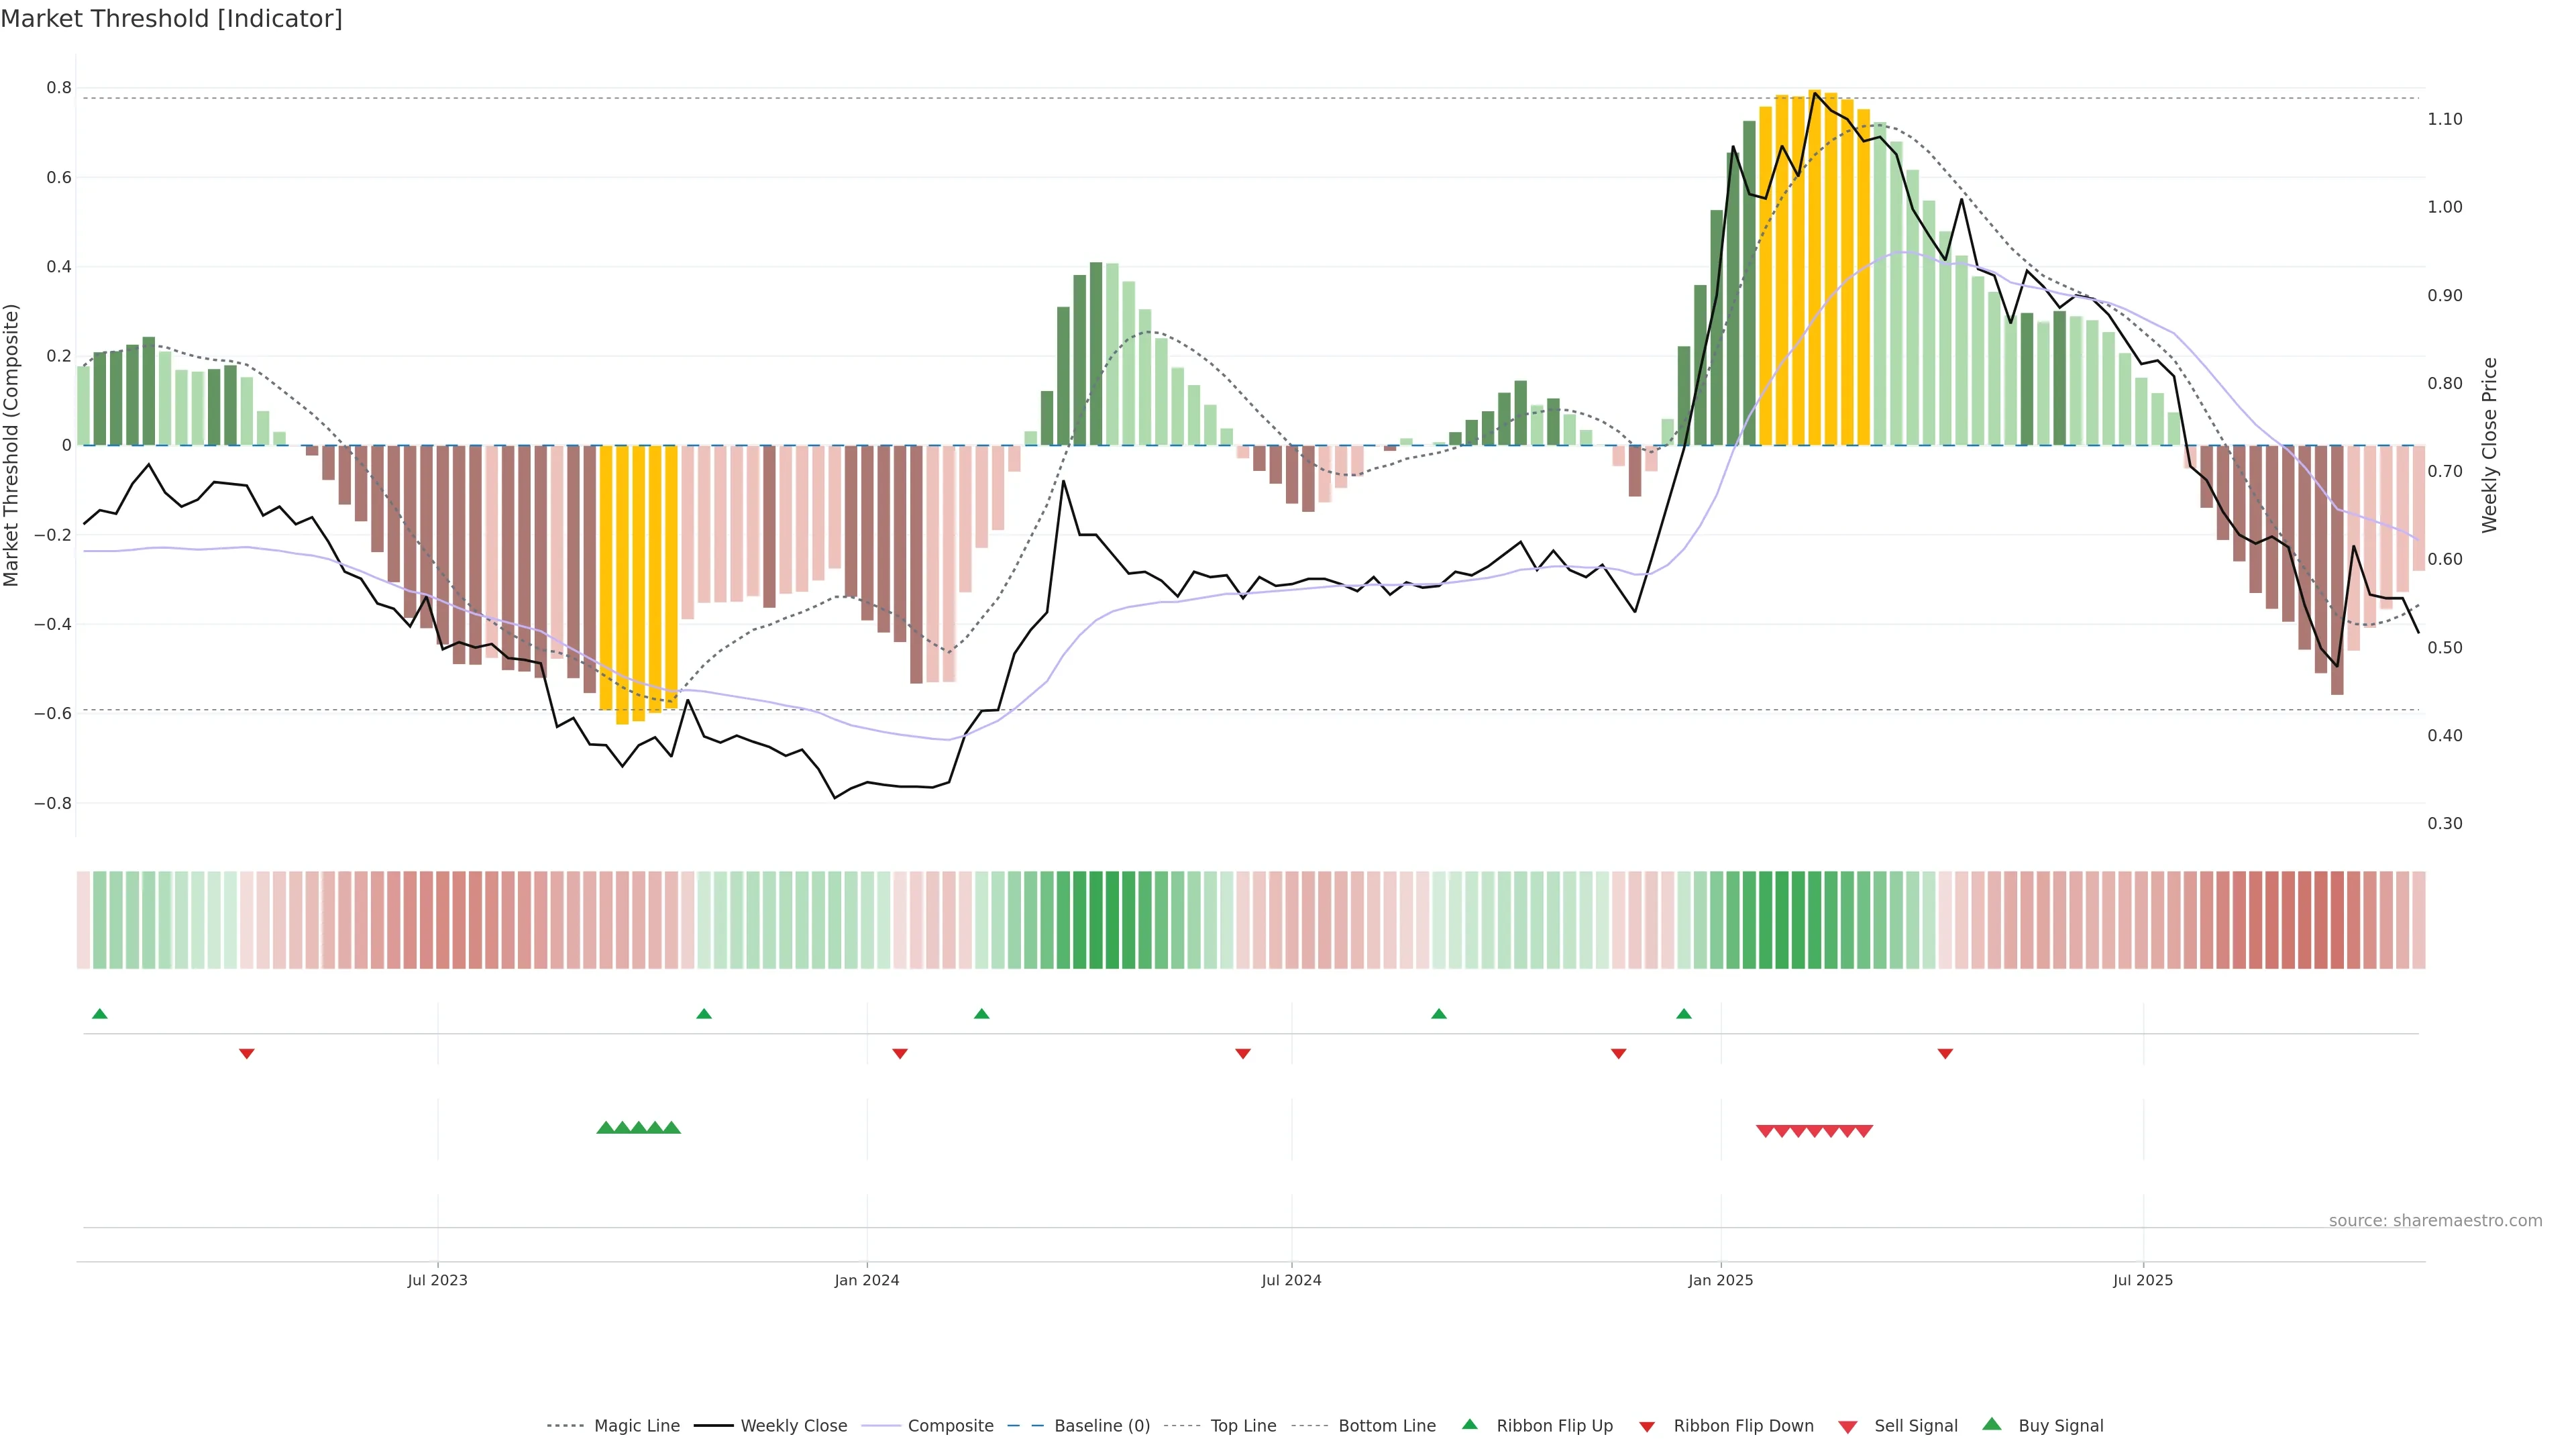Click the darkest green ribbon segment
This screenshot has width=2576, height=1449.
(x=1112, y=920)
